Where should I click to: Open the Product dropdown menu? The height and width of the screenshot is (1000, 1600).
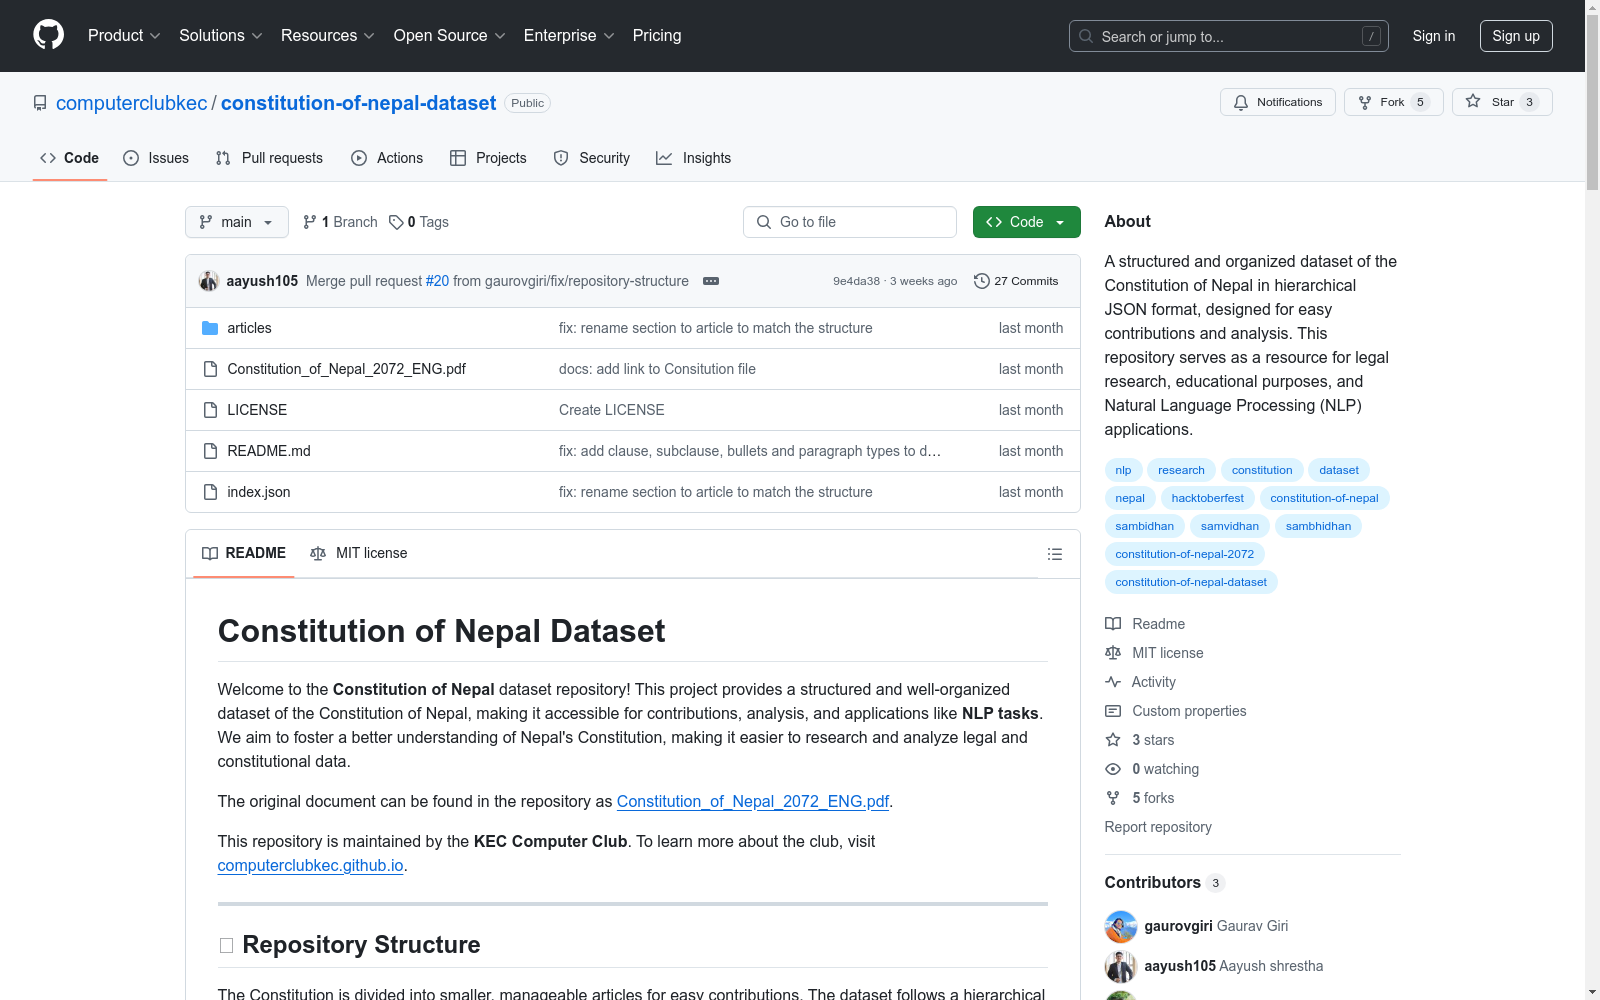(124, 36)
